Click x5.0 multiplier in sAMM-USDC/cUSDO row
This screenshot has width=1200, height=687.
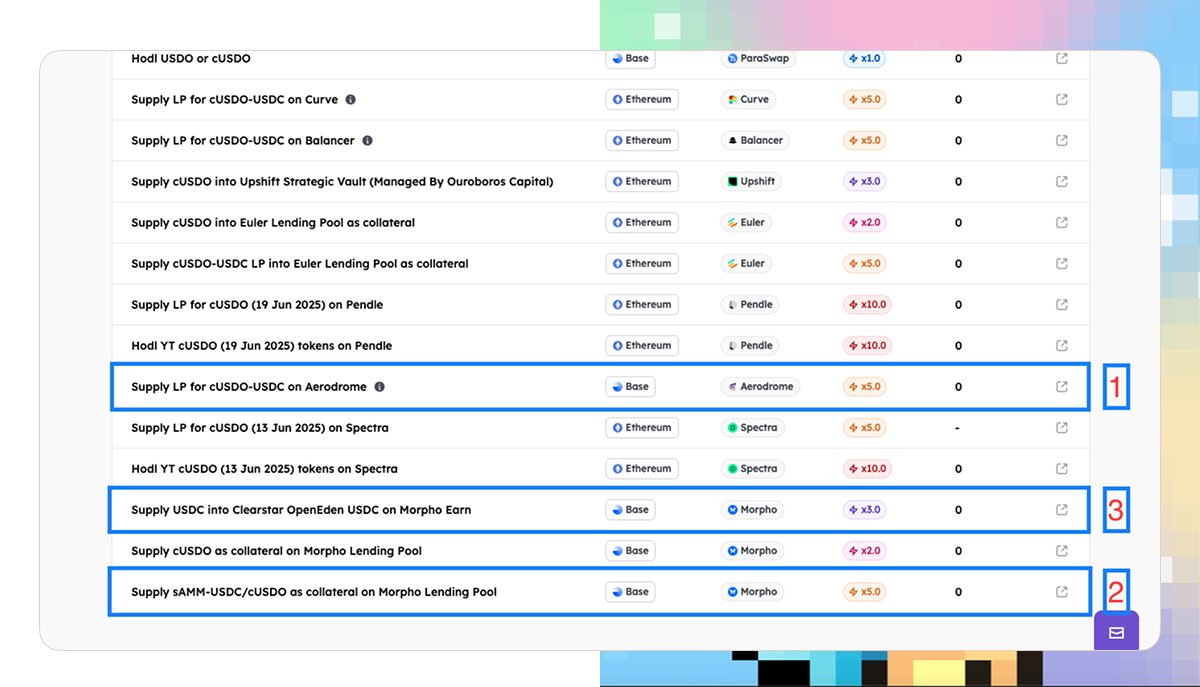[864, 591]
